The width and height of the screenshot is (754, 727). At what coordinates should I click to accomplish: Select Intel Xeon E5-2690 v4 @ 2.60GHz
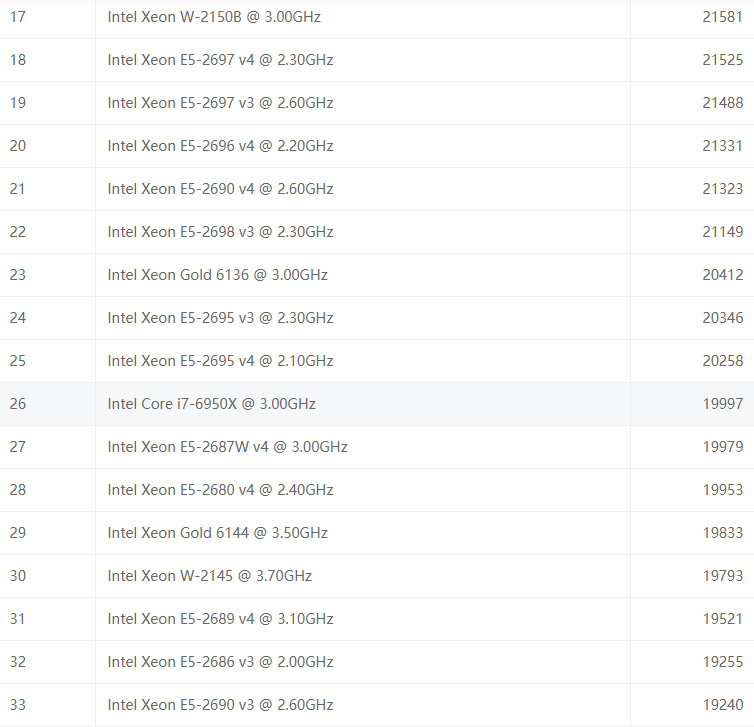tap(220, 189)
